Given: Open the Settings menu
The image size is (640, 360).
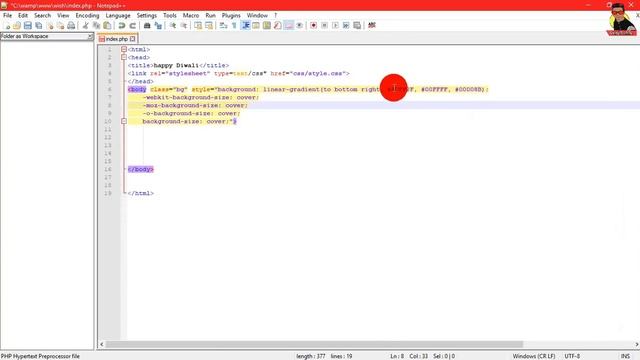Looking at the screenshot, I should point(147,16).
